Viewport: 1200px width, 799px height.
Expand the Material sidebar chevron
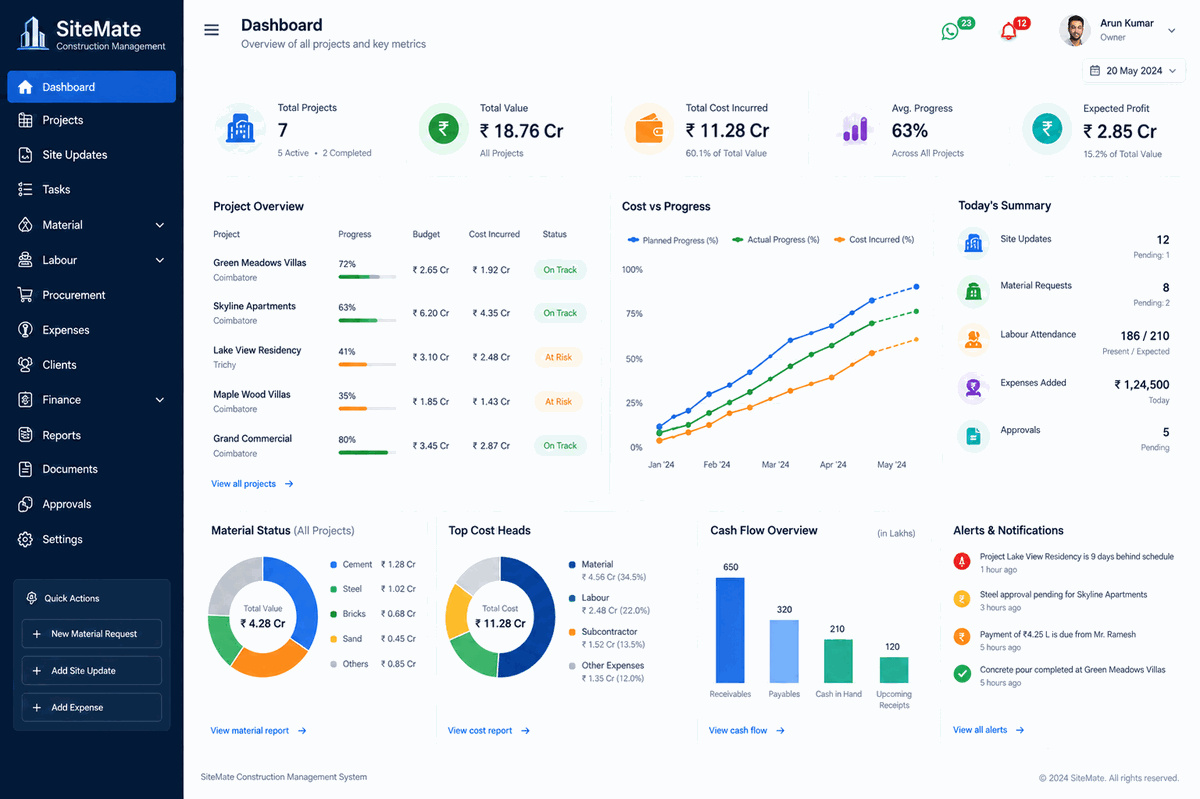pos(160,225)
